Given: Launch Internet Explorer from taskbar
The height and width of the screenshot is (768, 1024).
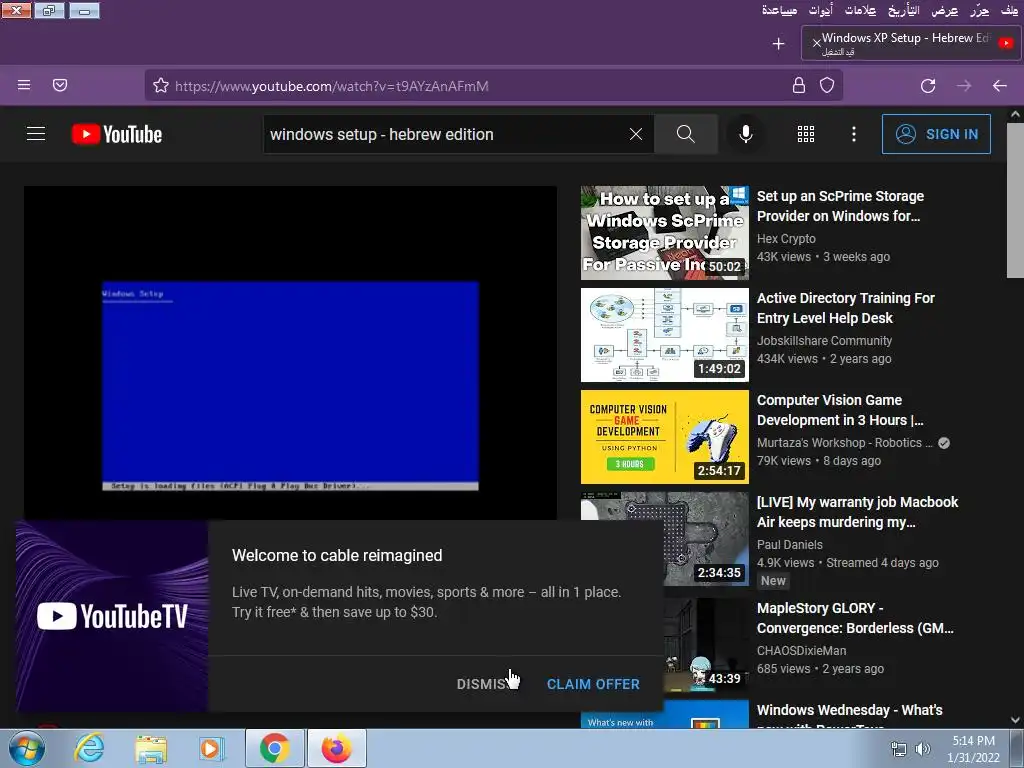Looking at the screenshot, I should tap(89, 748).
